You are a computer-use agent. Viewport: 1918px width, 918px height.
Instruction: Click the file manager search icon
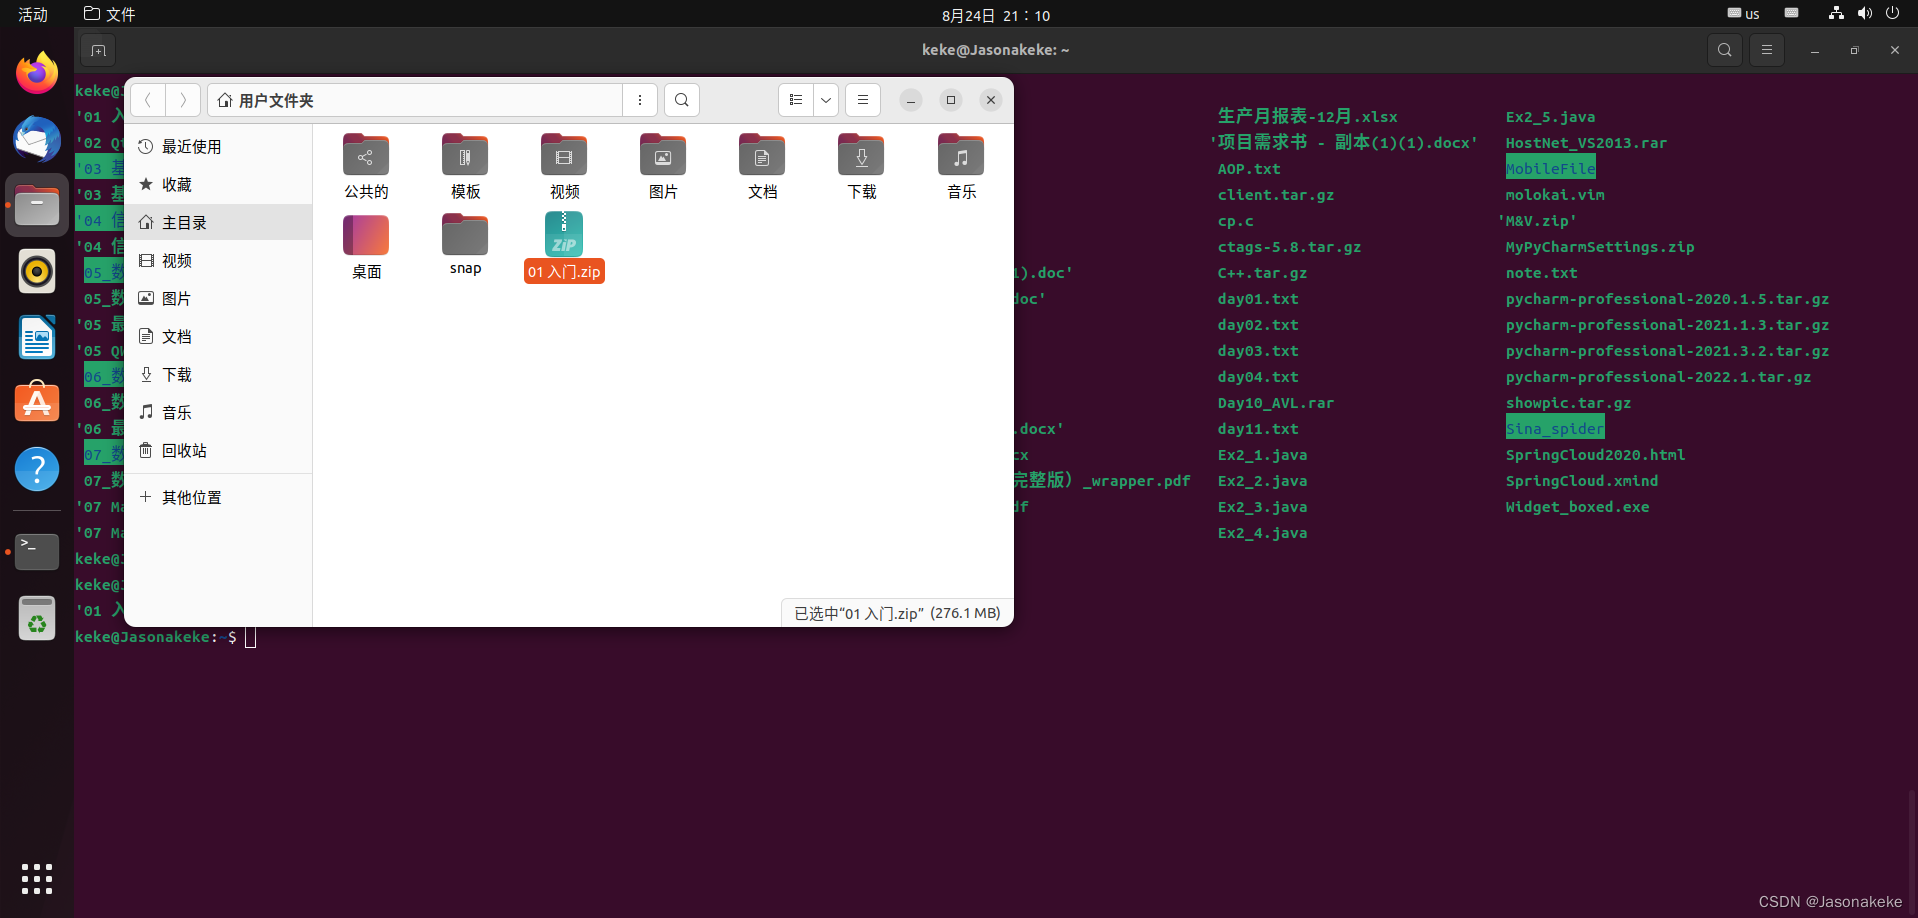click(682, 100)
